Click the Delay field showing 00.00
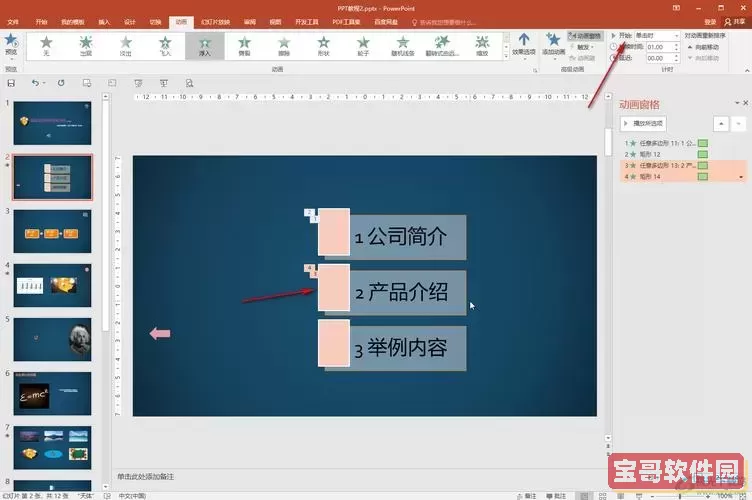The image size is (752, 500). pyautogui.click(x=659, y=58)
